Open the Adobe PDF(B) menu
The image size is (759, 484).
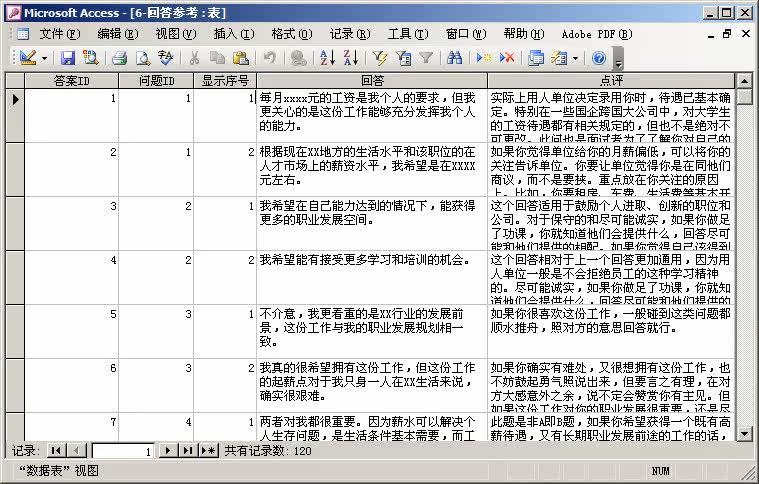(x=597, y=34)
